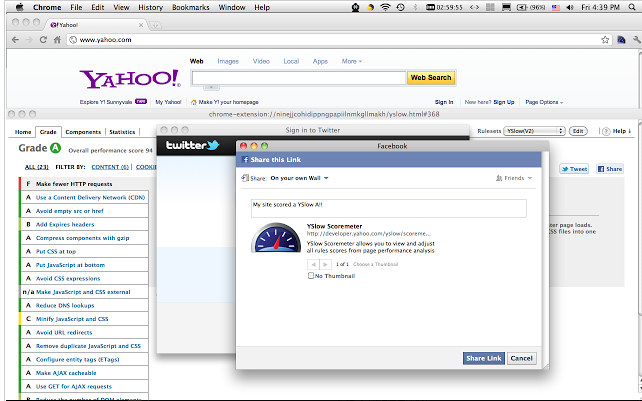Open the Time Machine menu bar icon
Screen dimensions: 642x401
[x=400, y=7]
